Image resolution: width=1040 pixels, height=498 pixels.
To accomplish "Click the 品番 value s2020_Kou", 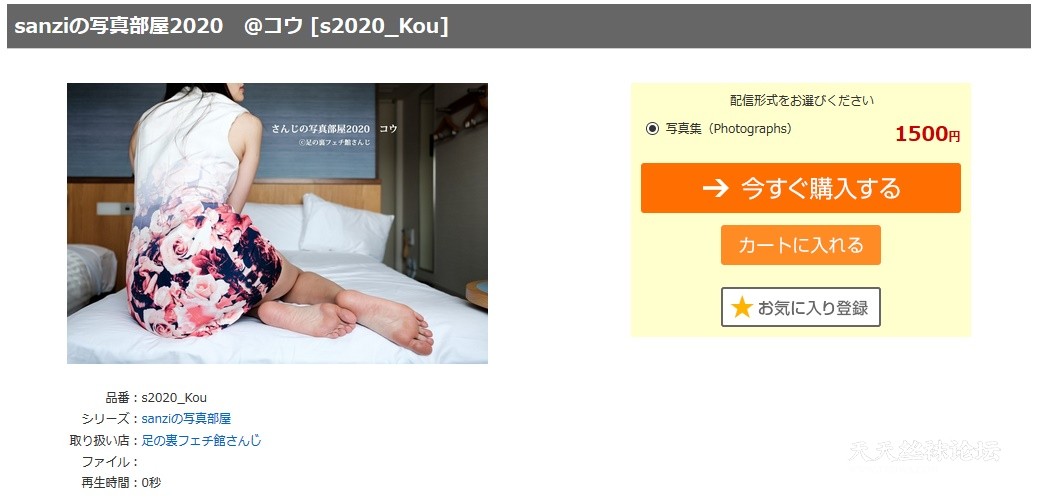I will tap(174, 398).
